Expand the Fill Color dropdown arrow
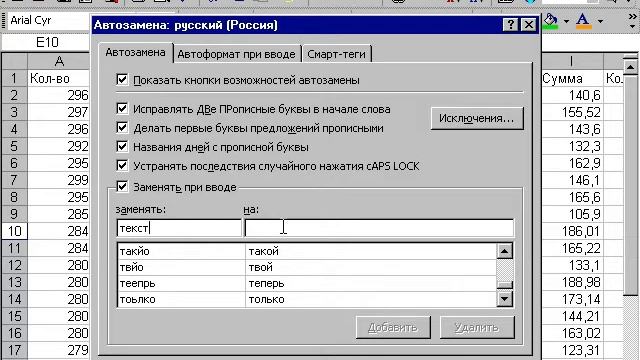The image size is (640, 360). (567, 21)
